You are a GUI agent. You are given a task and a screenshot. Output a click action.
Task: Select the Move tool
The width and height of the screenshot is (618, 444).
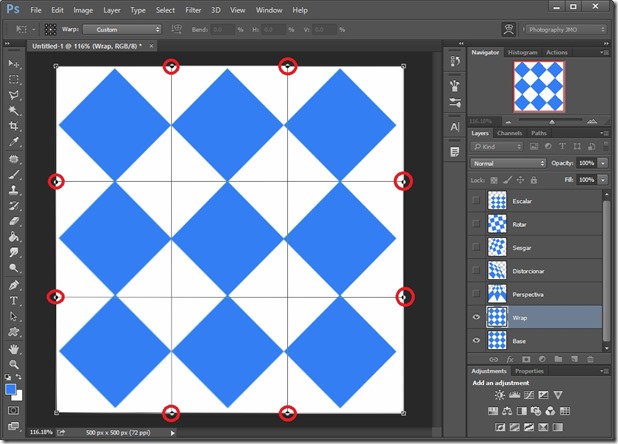14,63
